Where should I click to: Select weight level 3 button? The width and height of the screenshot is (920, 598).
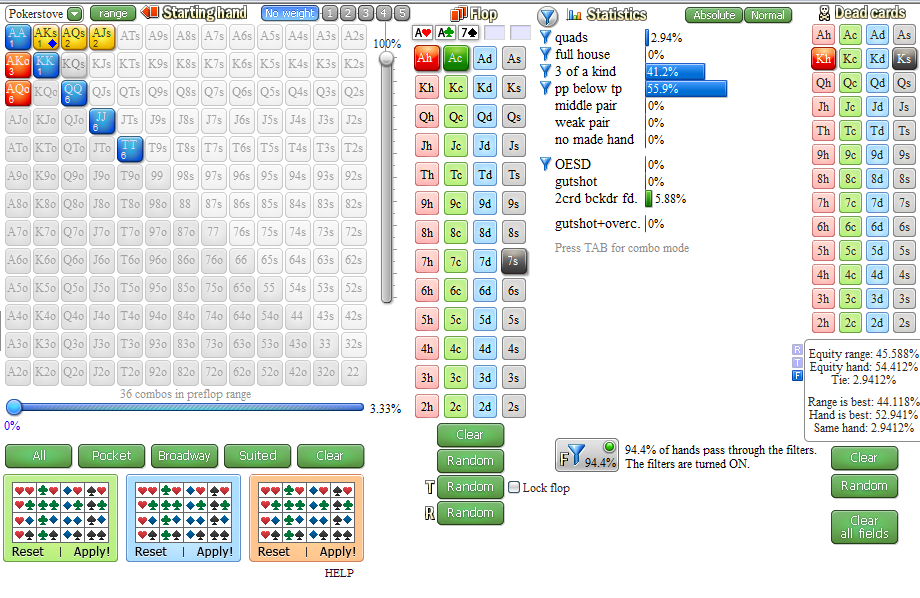point(366,13)
